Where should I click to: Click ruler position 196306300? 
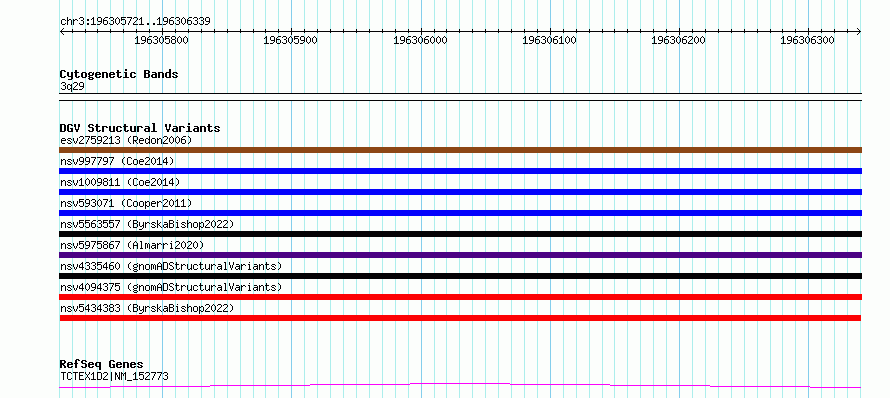[808, 40]
